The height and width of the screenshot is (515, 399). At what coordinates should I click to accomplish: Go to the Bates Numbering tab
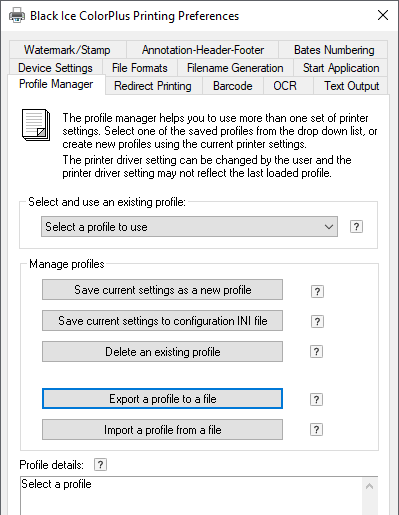tap(334, 50)
